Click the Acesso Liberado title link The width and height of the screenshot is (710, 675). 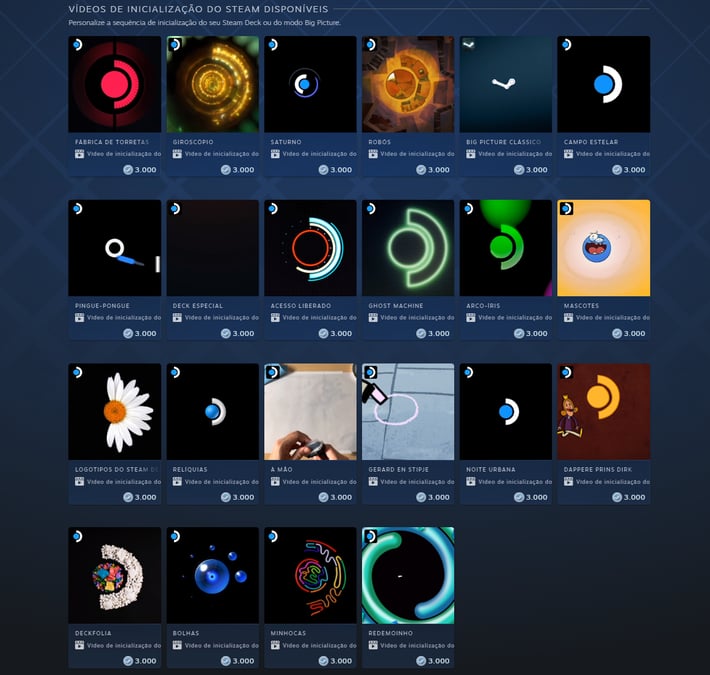click(301, 306)
